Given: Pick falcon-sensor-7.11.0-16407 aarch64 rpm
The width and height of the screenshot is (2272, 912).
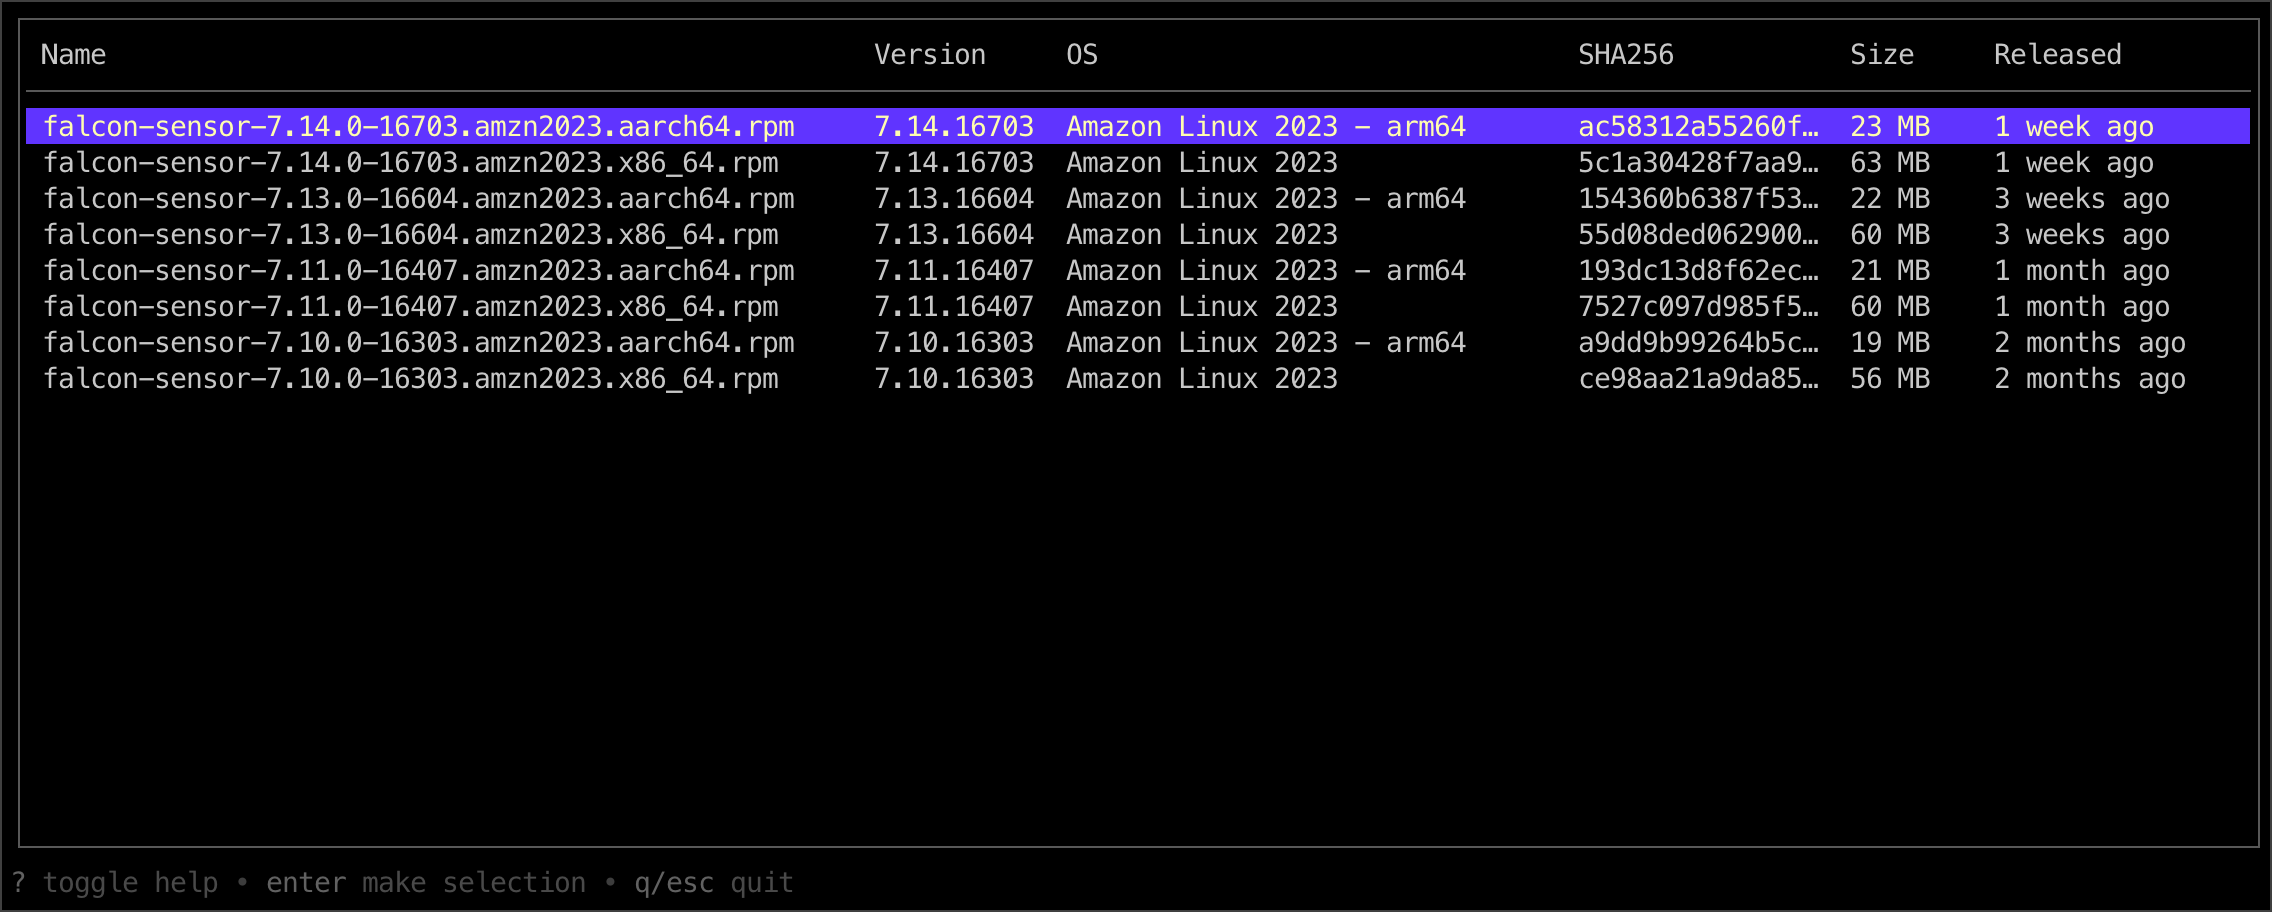Looking at the screenshot, I should (x=418, y=271).
